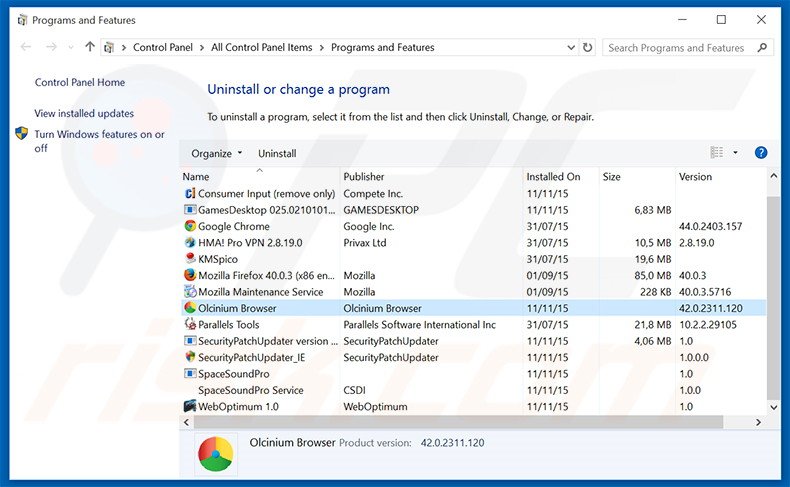Click the Mozilla Firefox icon in list
Image resolution: width=790 pixels, height=487 pixels.
(190, 275)
